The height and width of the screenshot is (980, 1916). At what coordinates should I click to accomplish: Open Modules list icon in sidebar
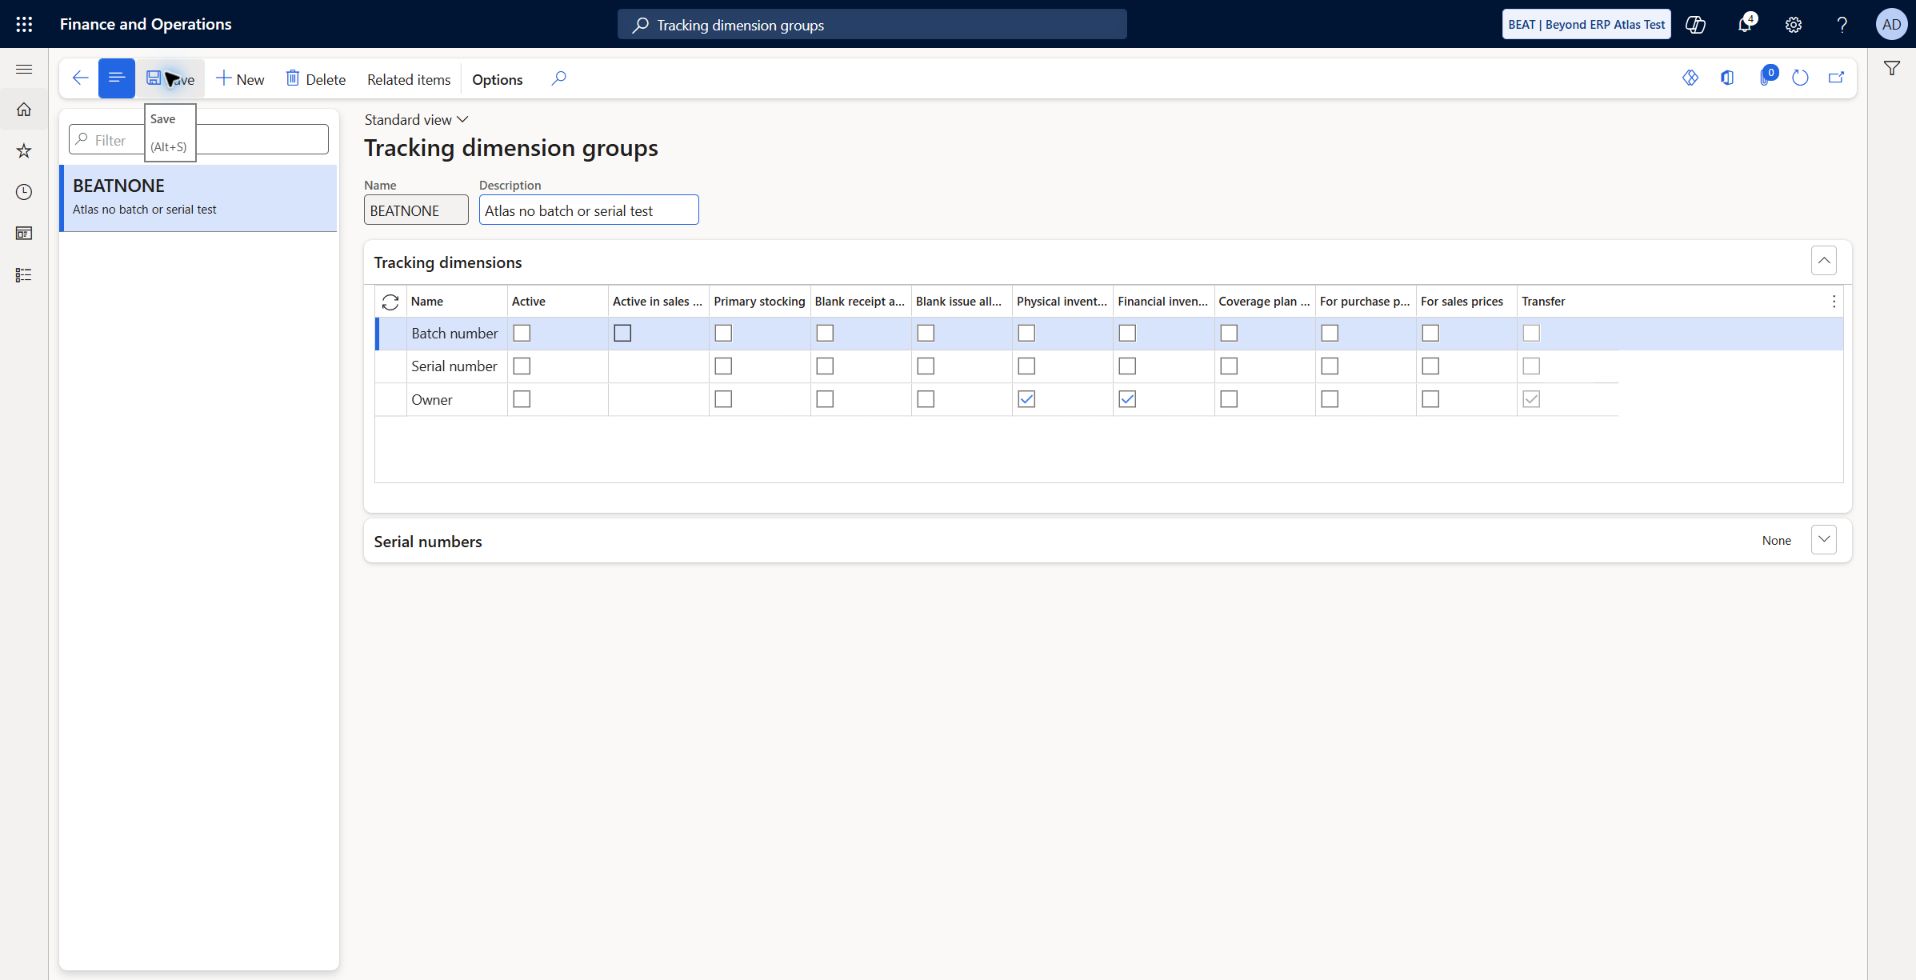24,275
